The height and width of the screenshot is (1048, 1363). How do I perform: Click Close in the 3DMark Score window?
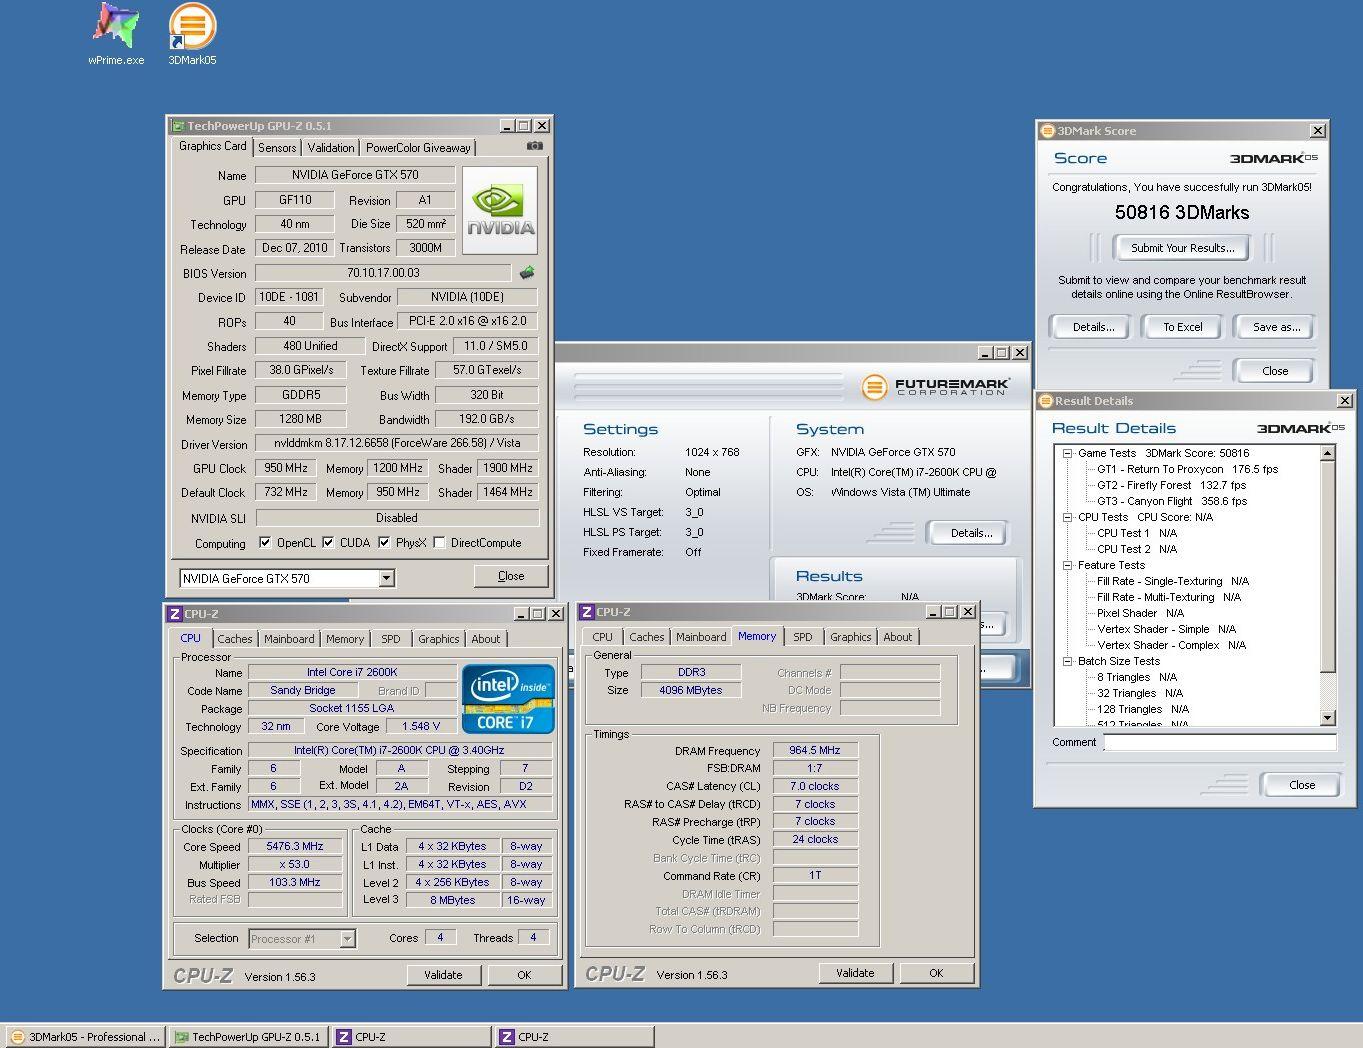(x=1275, y=371)
